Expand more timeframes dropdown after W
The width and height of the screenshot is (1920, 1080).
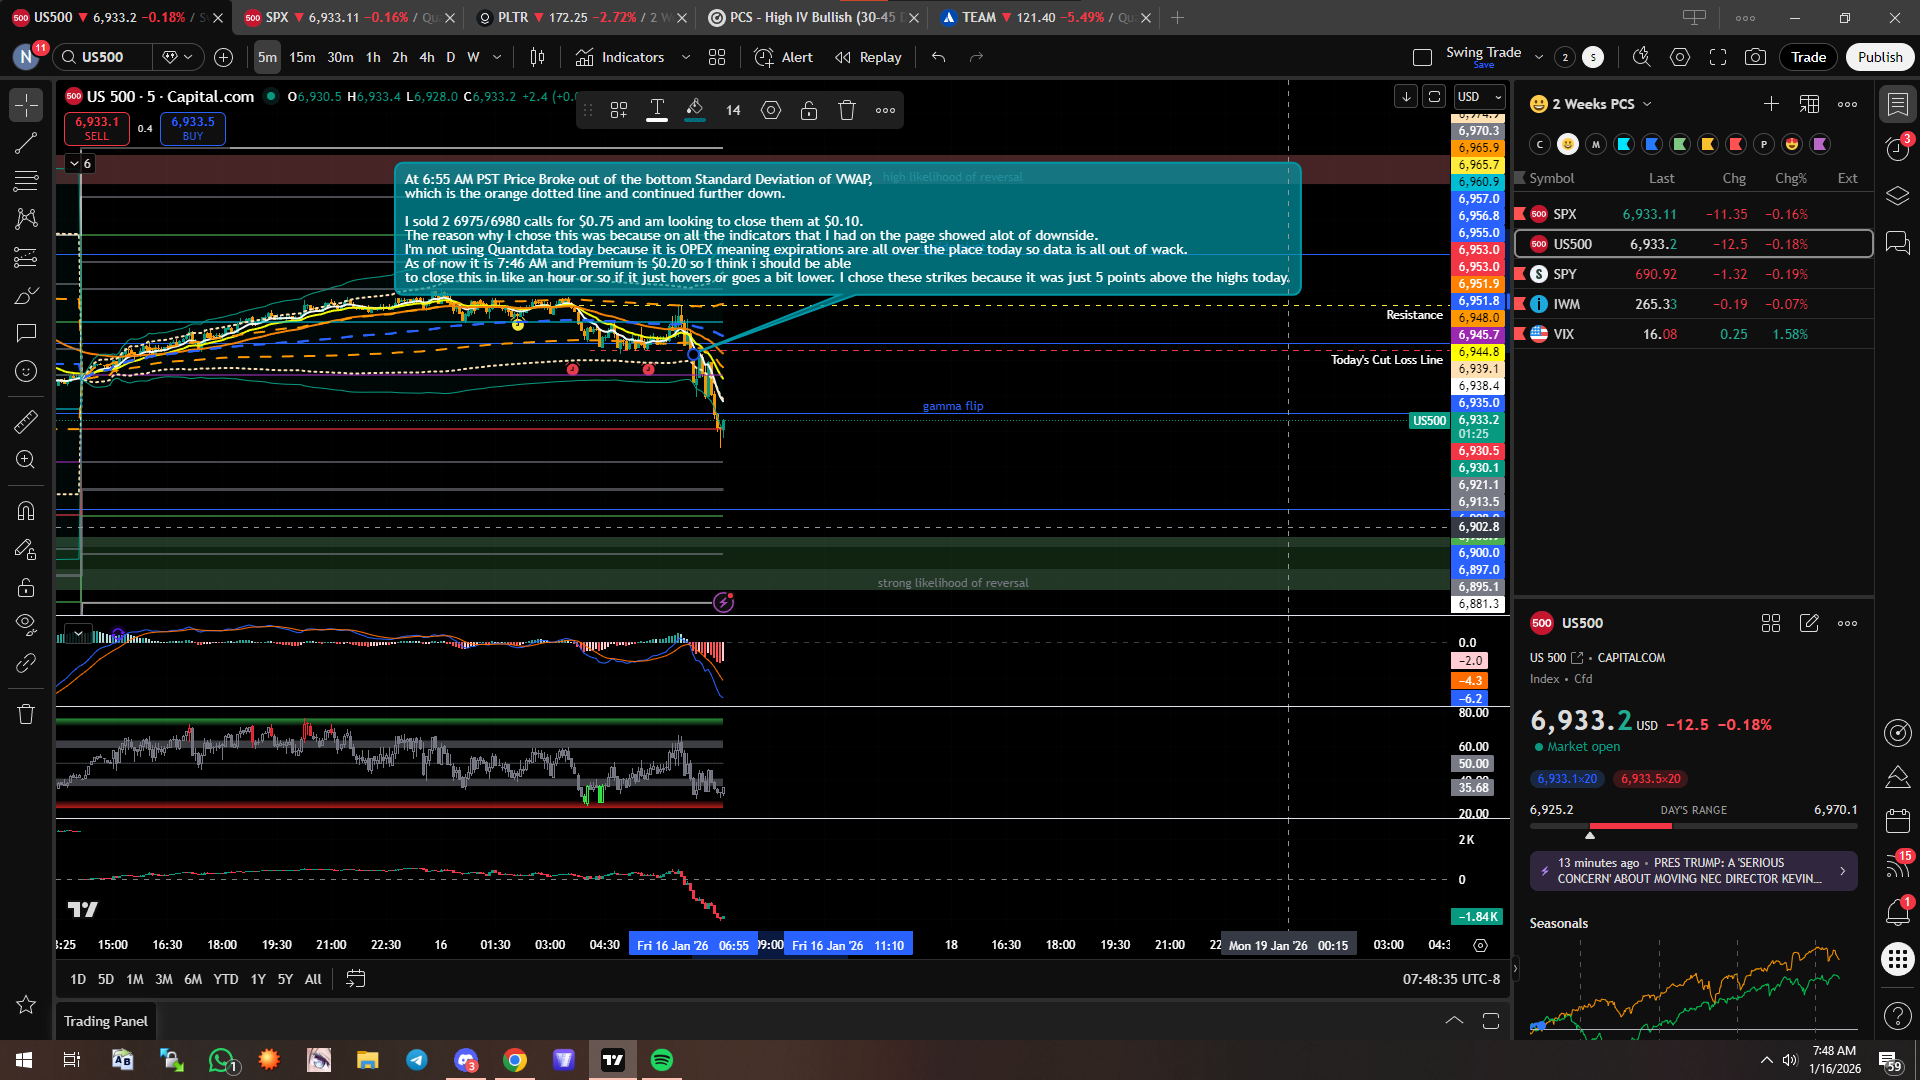tap(497, 57)
